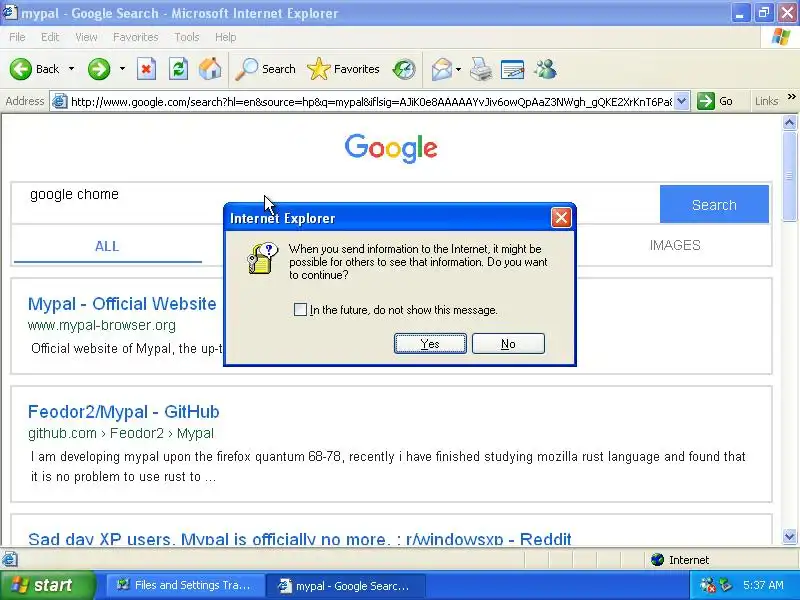Open the Favorites menu
This screenshot has width=800, height=600.
pos(136,37)
